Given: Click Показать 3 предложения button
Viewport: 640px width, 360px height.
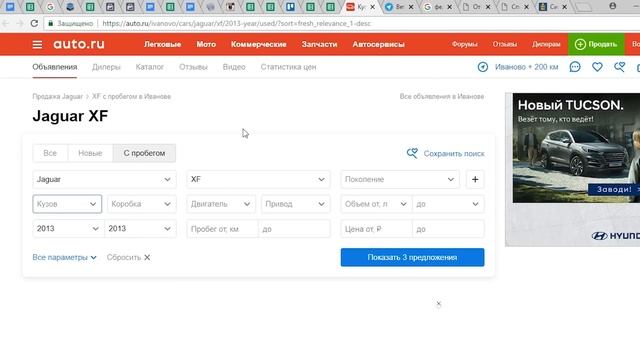Looking at the screenshot, I should [412, 258].
